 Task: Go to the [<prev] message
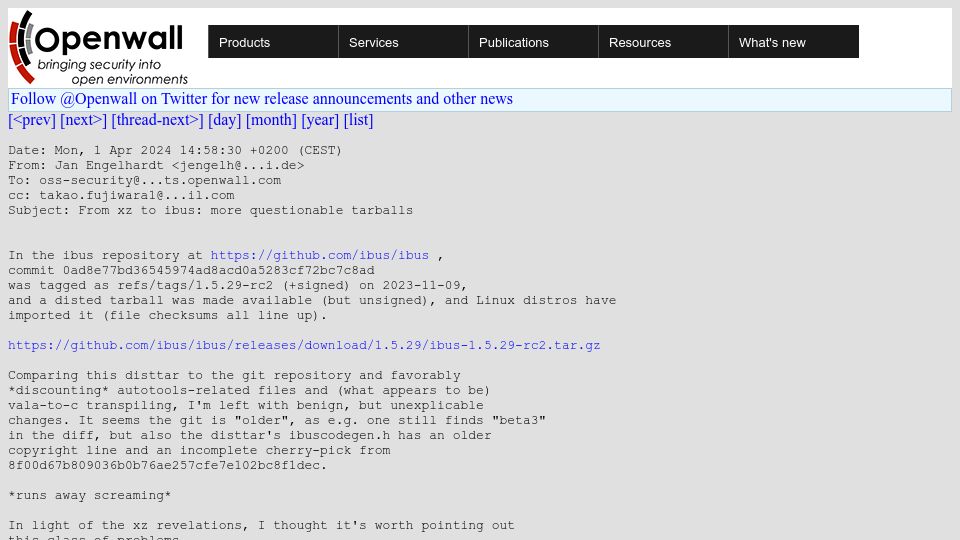[32, 120]
